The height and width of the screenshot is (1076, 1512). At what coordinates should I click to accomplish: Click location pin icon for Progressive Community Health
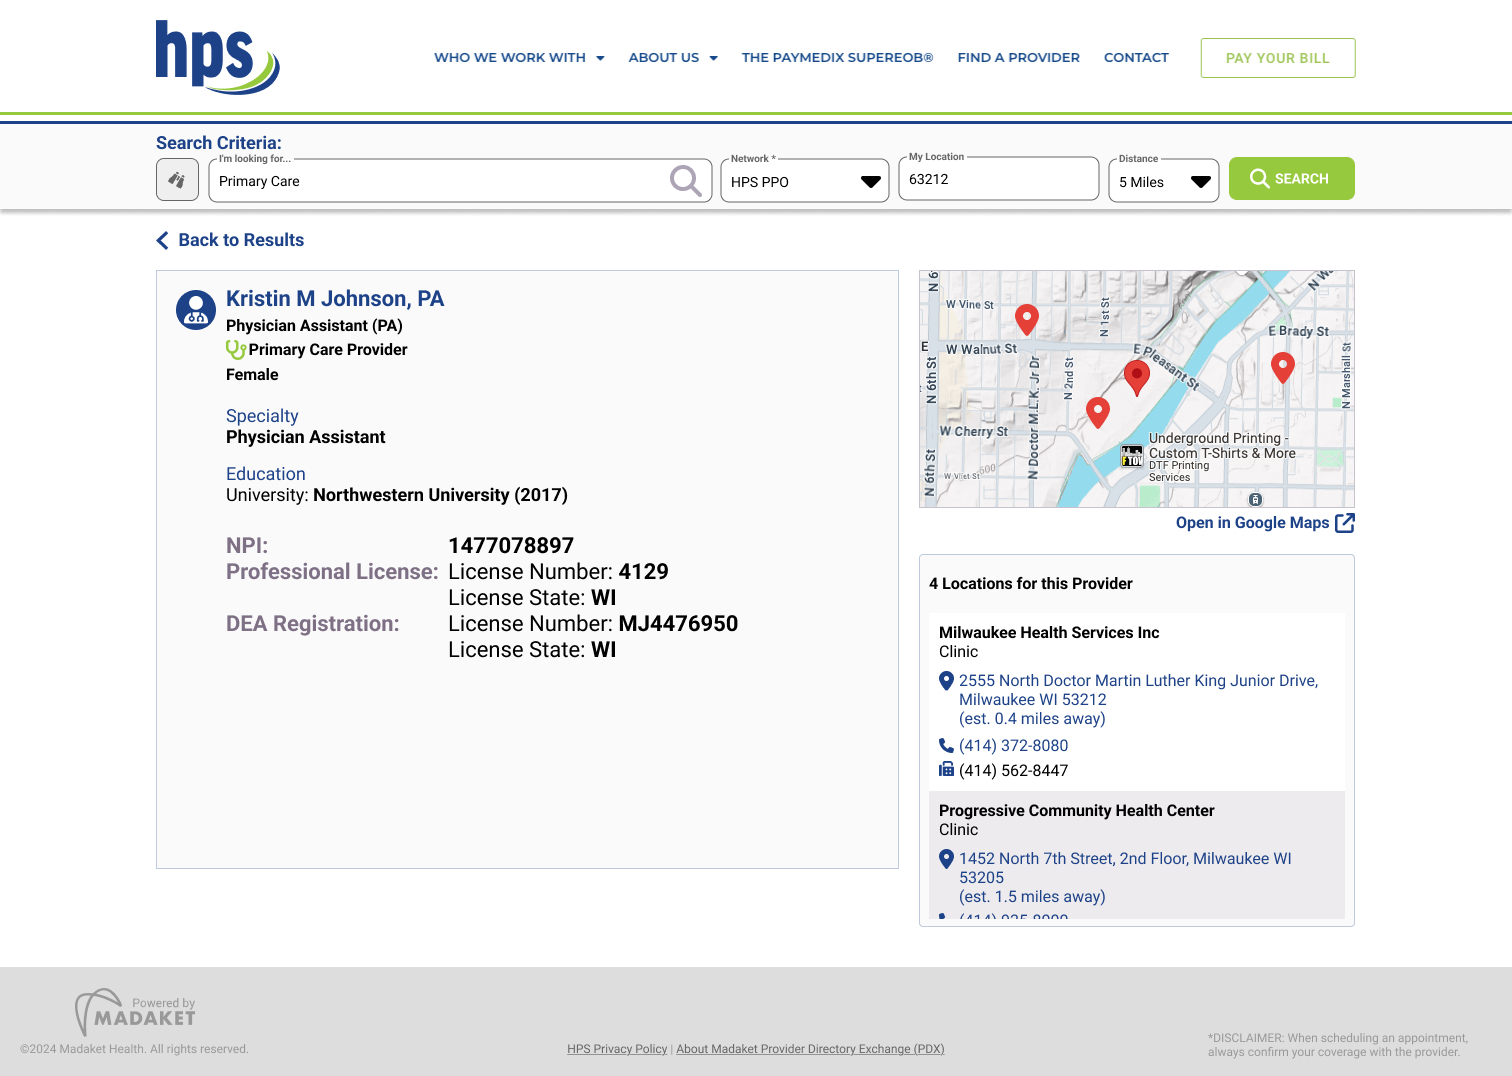[946, 859]
